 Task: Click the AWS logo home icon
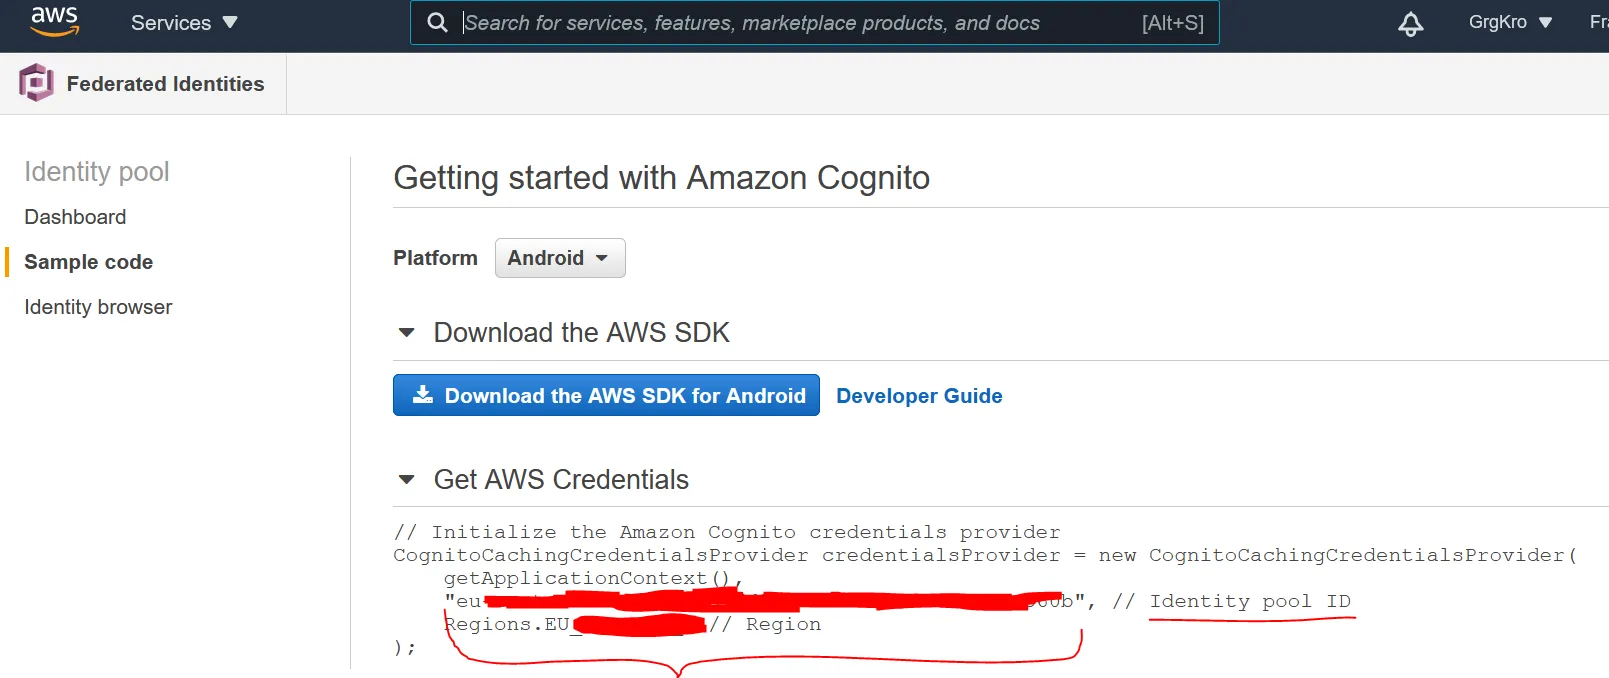coord(54,21)
